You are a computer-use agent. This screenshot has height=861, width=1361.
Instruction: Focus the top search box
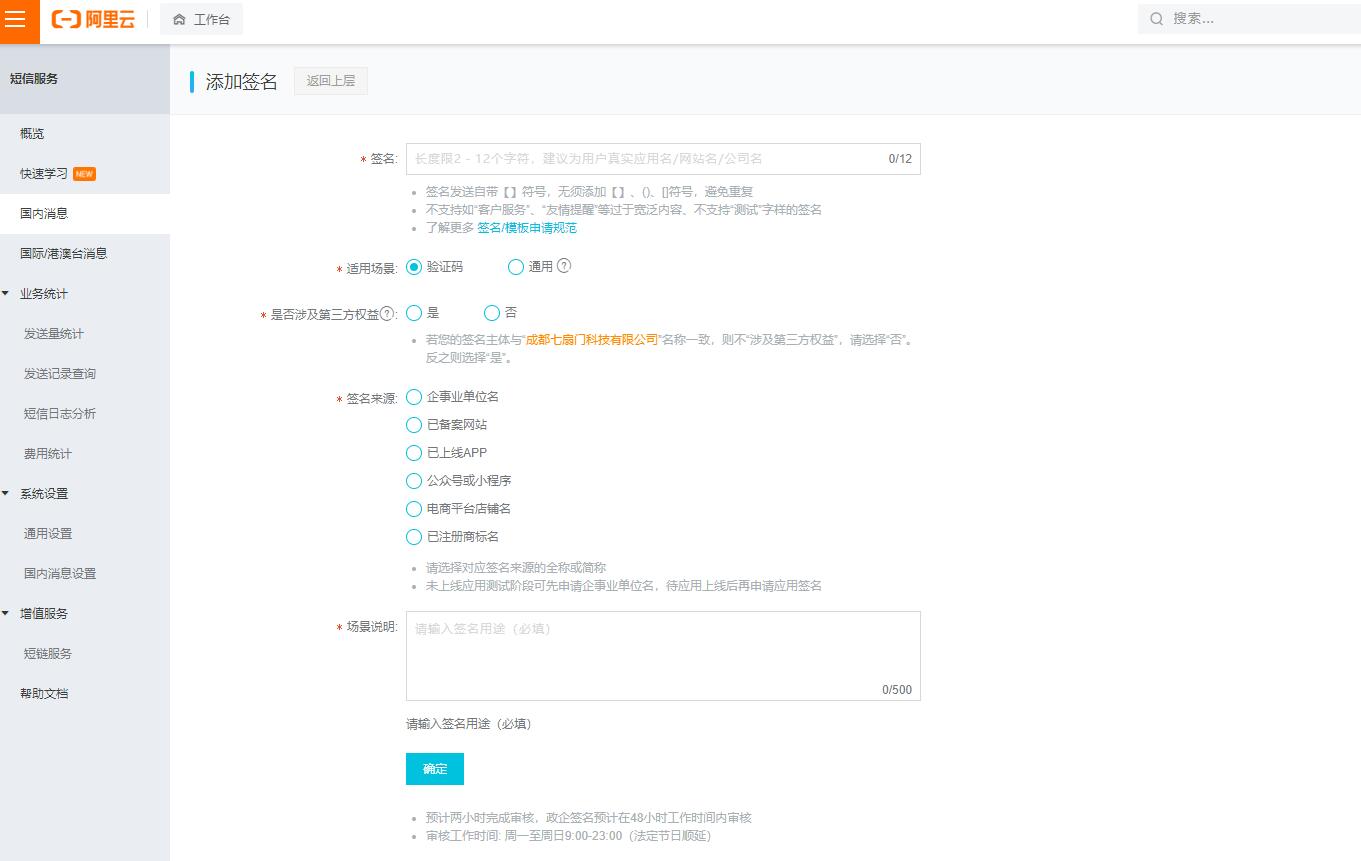[x=1249, y=19]
